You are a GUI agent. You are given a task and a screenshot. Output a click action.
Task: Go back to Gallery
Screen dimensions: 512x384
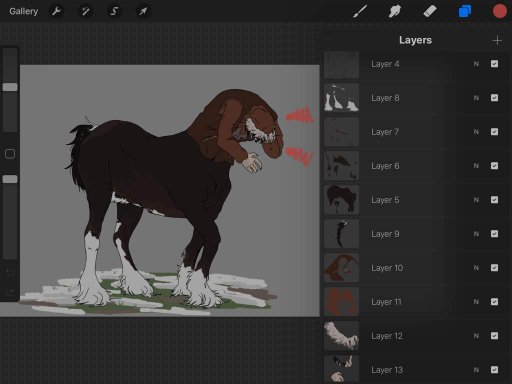tap(23, 11)
